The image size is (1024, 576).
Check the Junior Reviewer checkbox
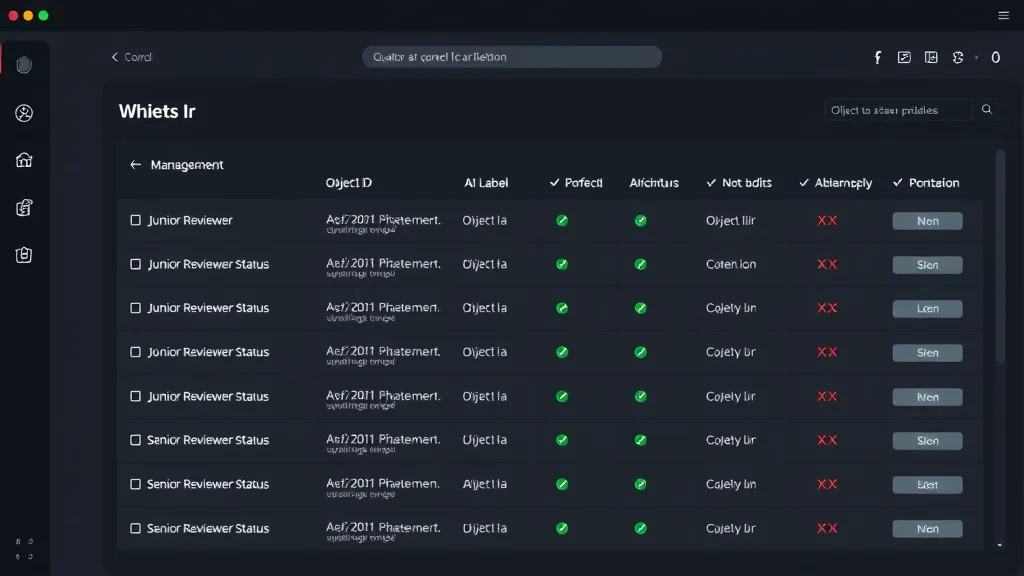(x=136, y=220)
